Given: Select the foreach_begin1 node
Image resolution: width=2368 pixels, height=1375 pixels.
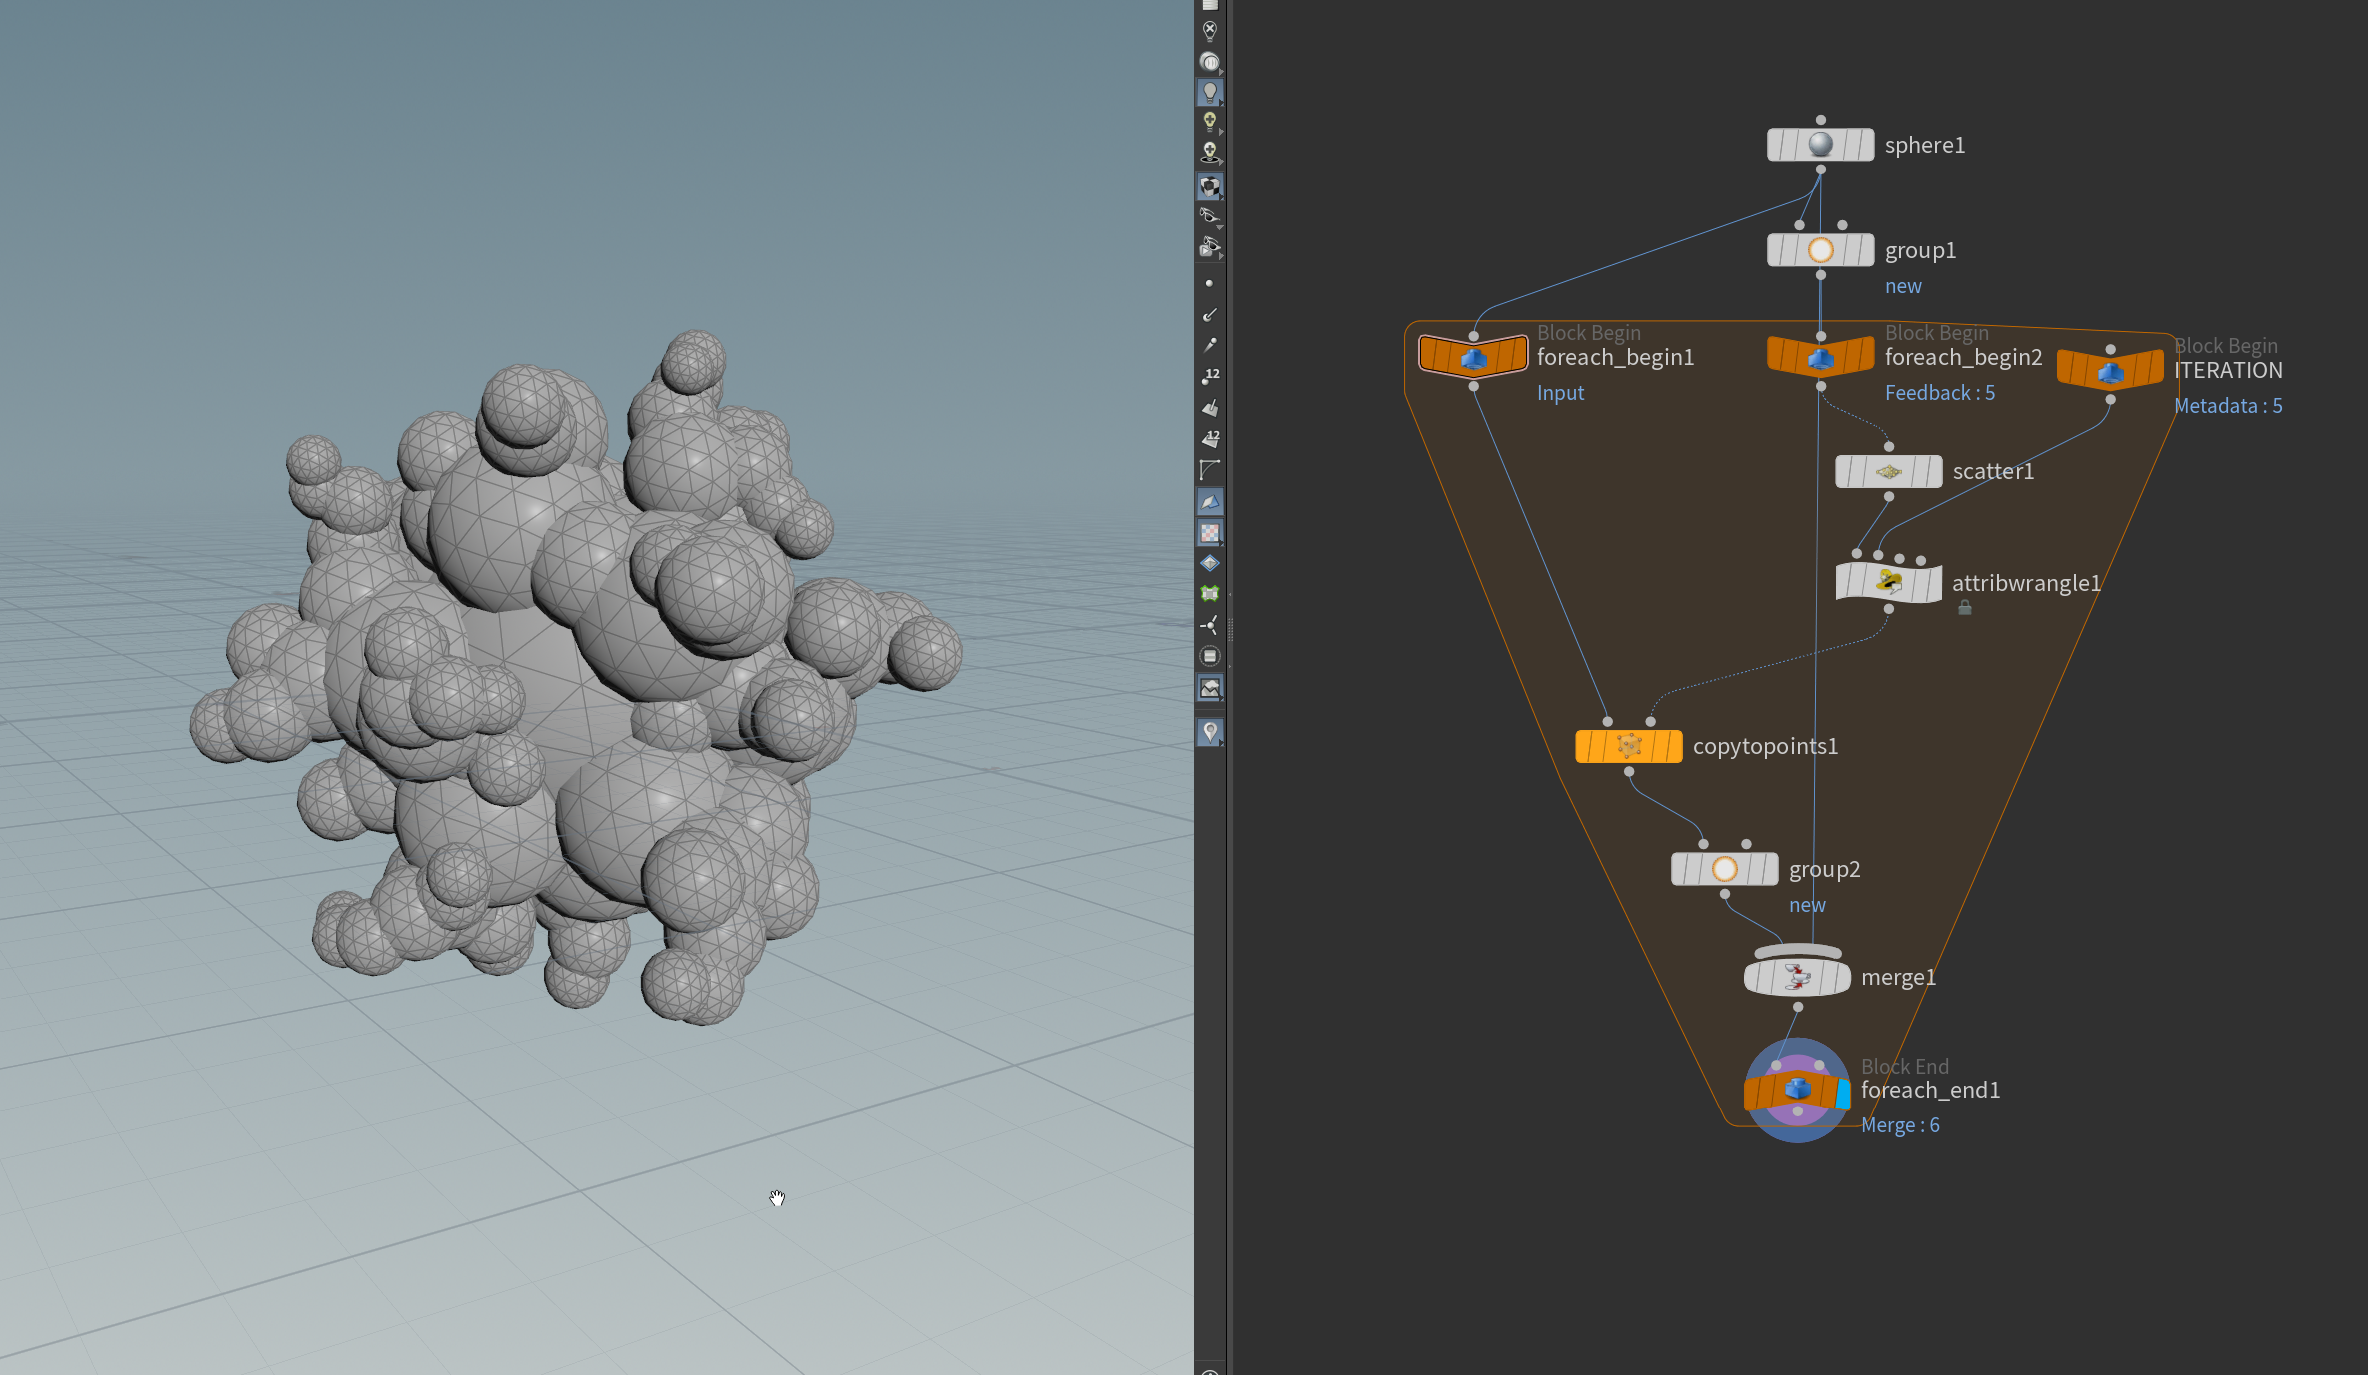Looking at the screenshot, I should click(1473, 357).
